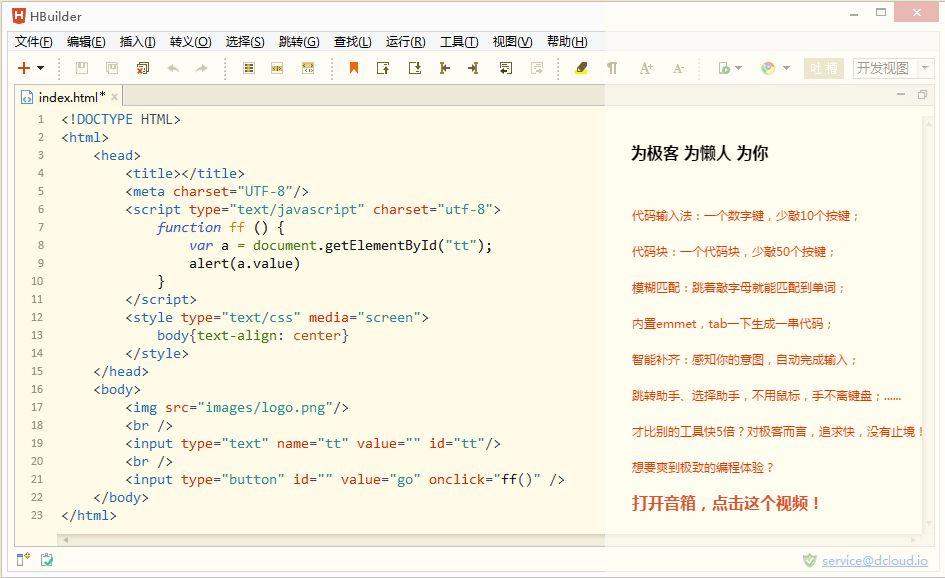This screenshot has width=945, height=578.
Task: Click the Close All files icon with red X
Action: 143,68
